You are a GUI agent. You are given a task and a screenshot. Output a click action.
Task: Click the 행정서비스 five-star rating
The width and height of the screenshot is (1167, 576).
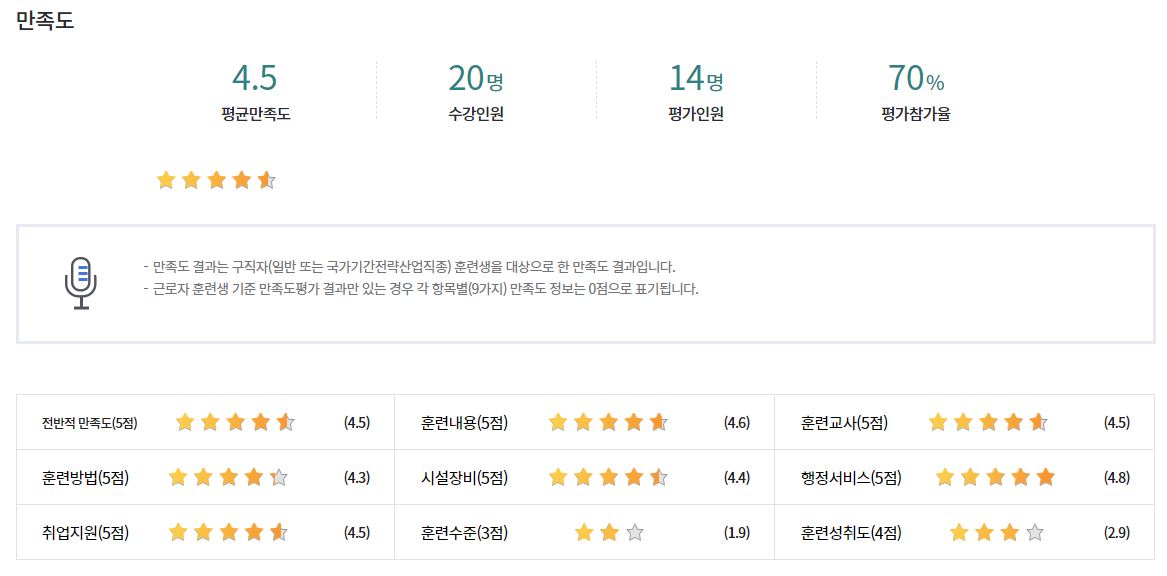click(995, 477)
